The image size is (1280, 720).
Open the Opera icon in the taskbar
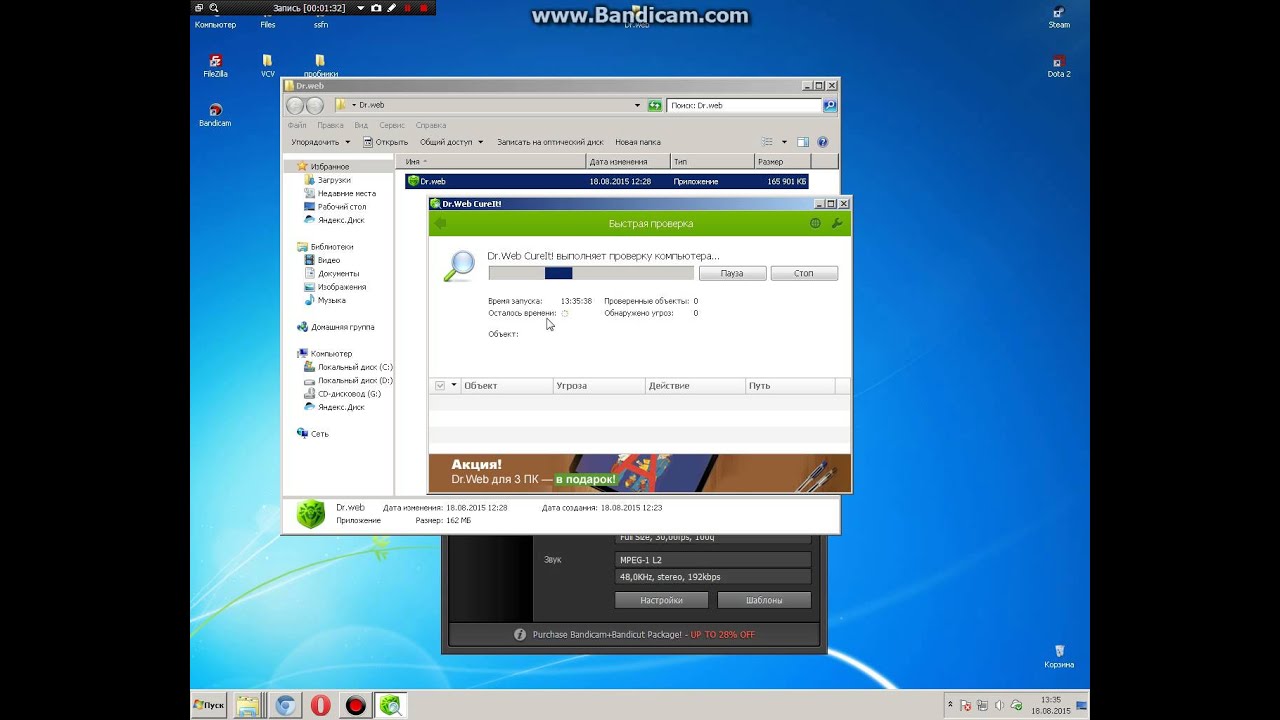click(x=320, y=705)
